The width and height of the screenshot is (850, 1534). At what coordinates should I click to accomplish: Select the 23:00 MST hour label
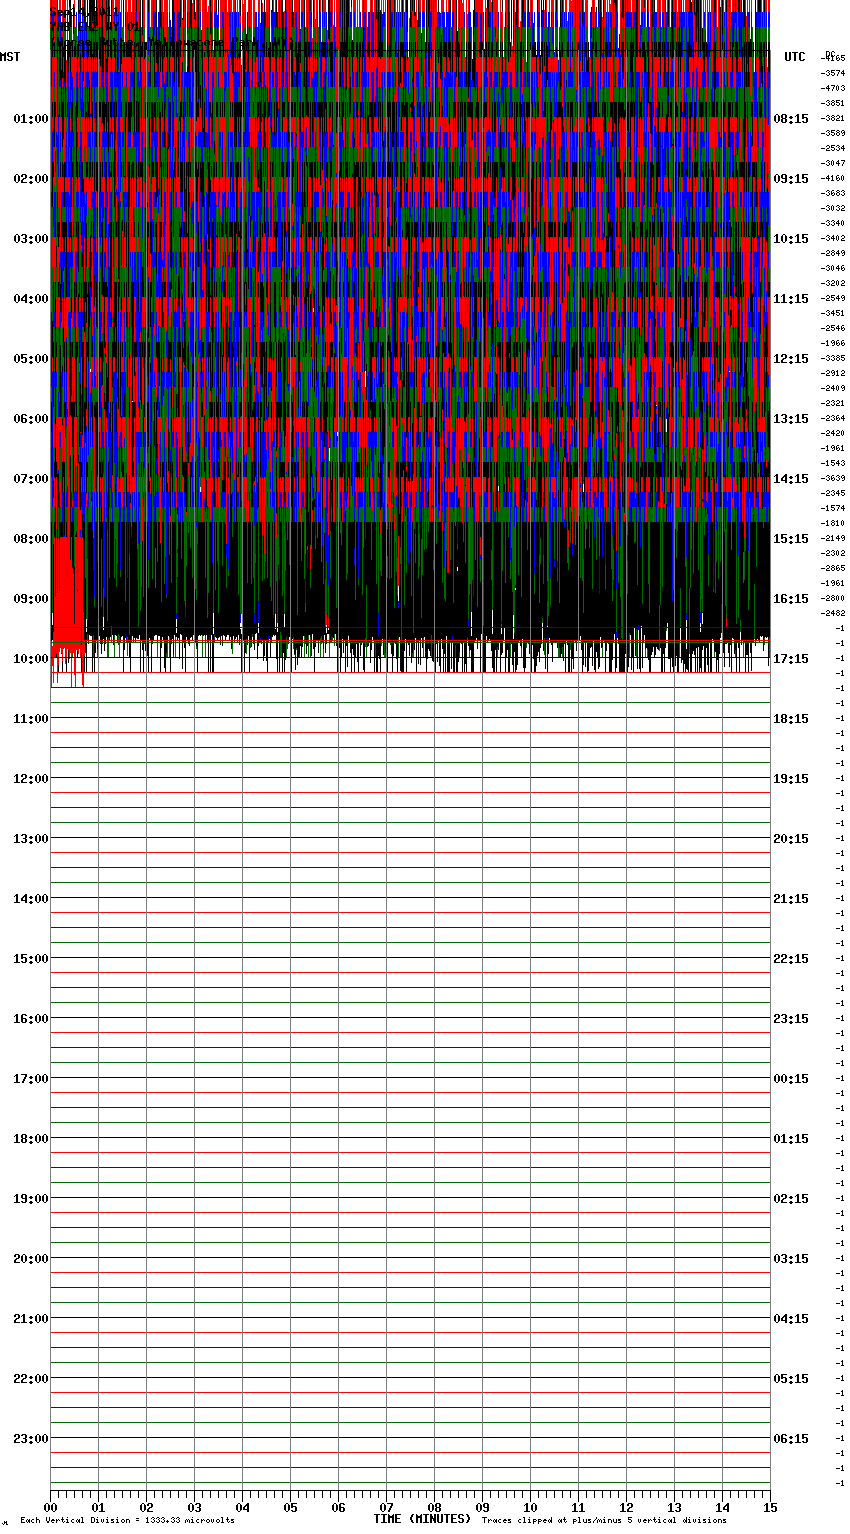click(x=31, y=1439)
